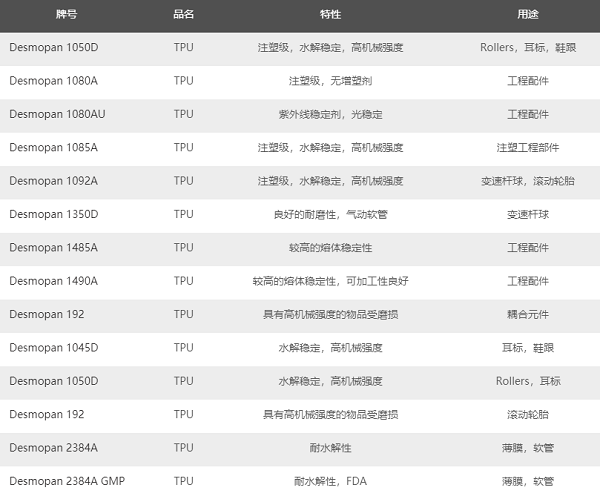Open the Desmopan 1080A grade entry
600x499 pixels.
(53, 81)
